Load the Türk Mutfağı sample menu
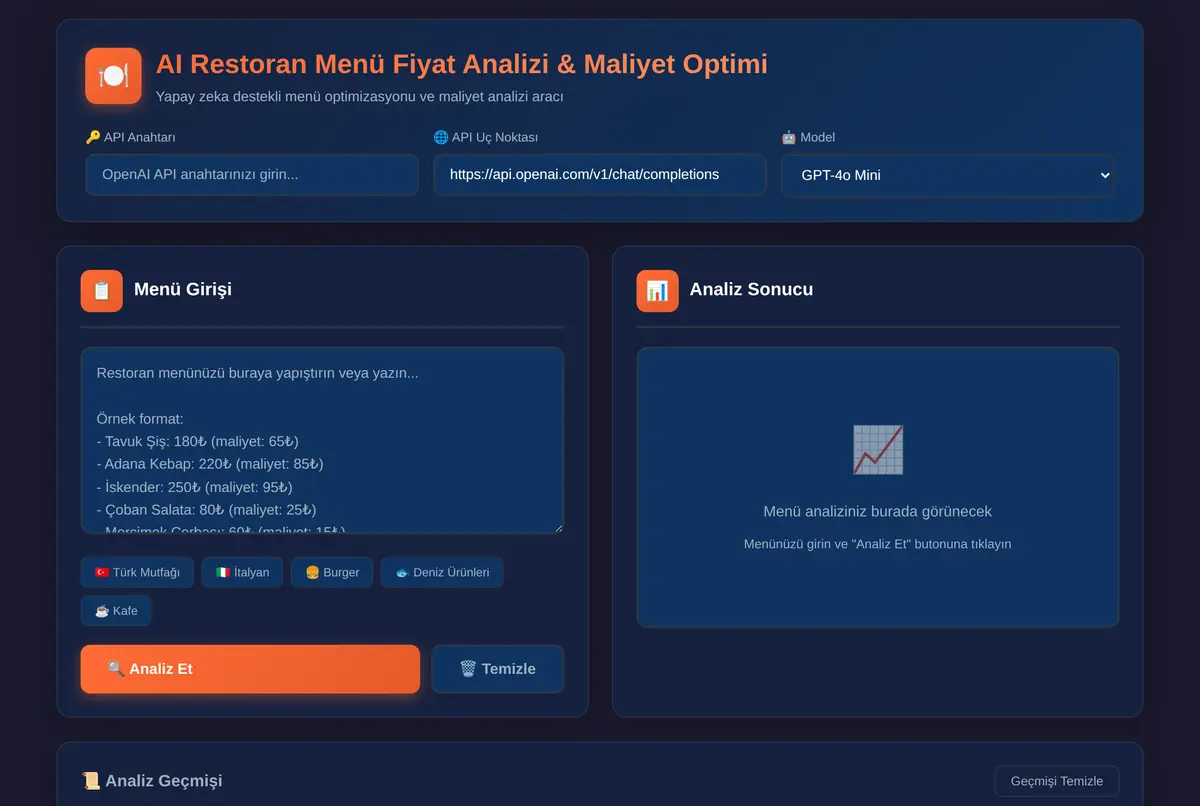1200x806 pixels. [x=137, y=573]
